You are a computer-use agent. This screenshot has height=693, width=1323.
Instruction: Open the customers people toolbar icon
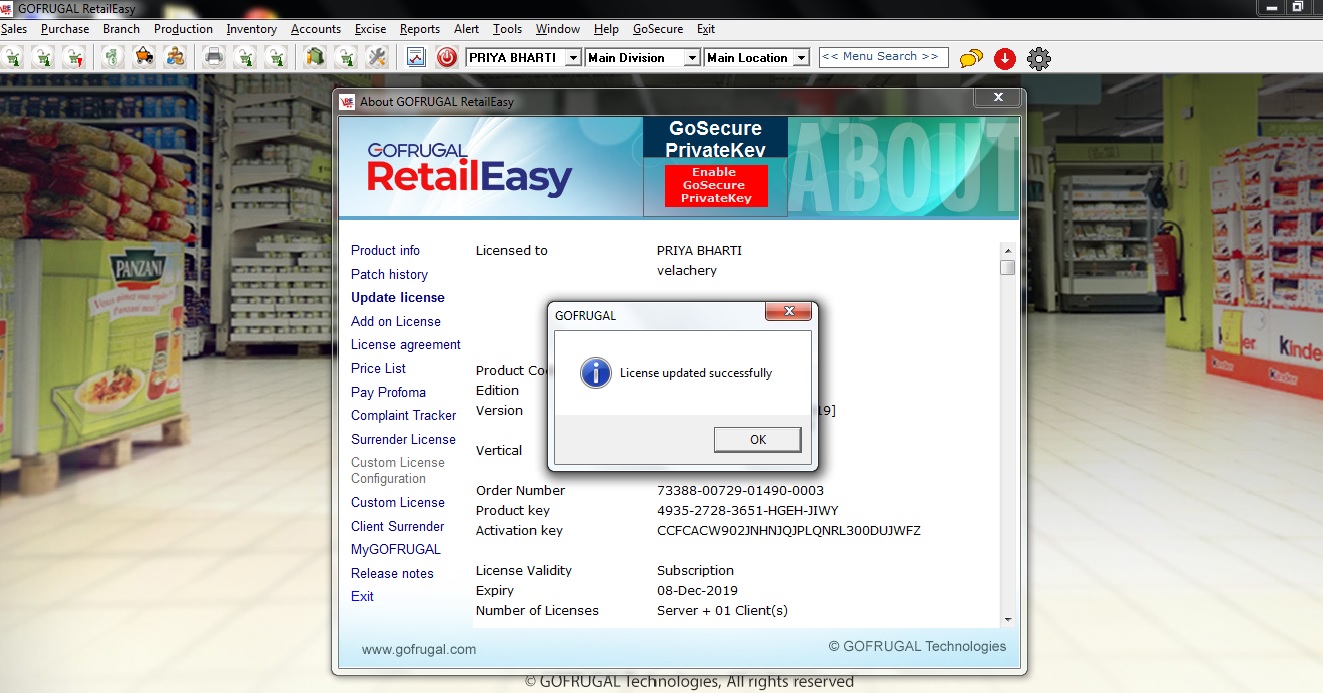175,57
